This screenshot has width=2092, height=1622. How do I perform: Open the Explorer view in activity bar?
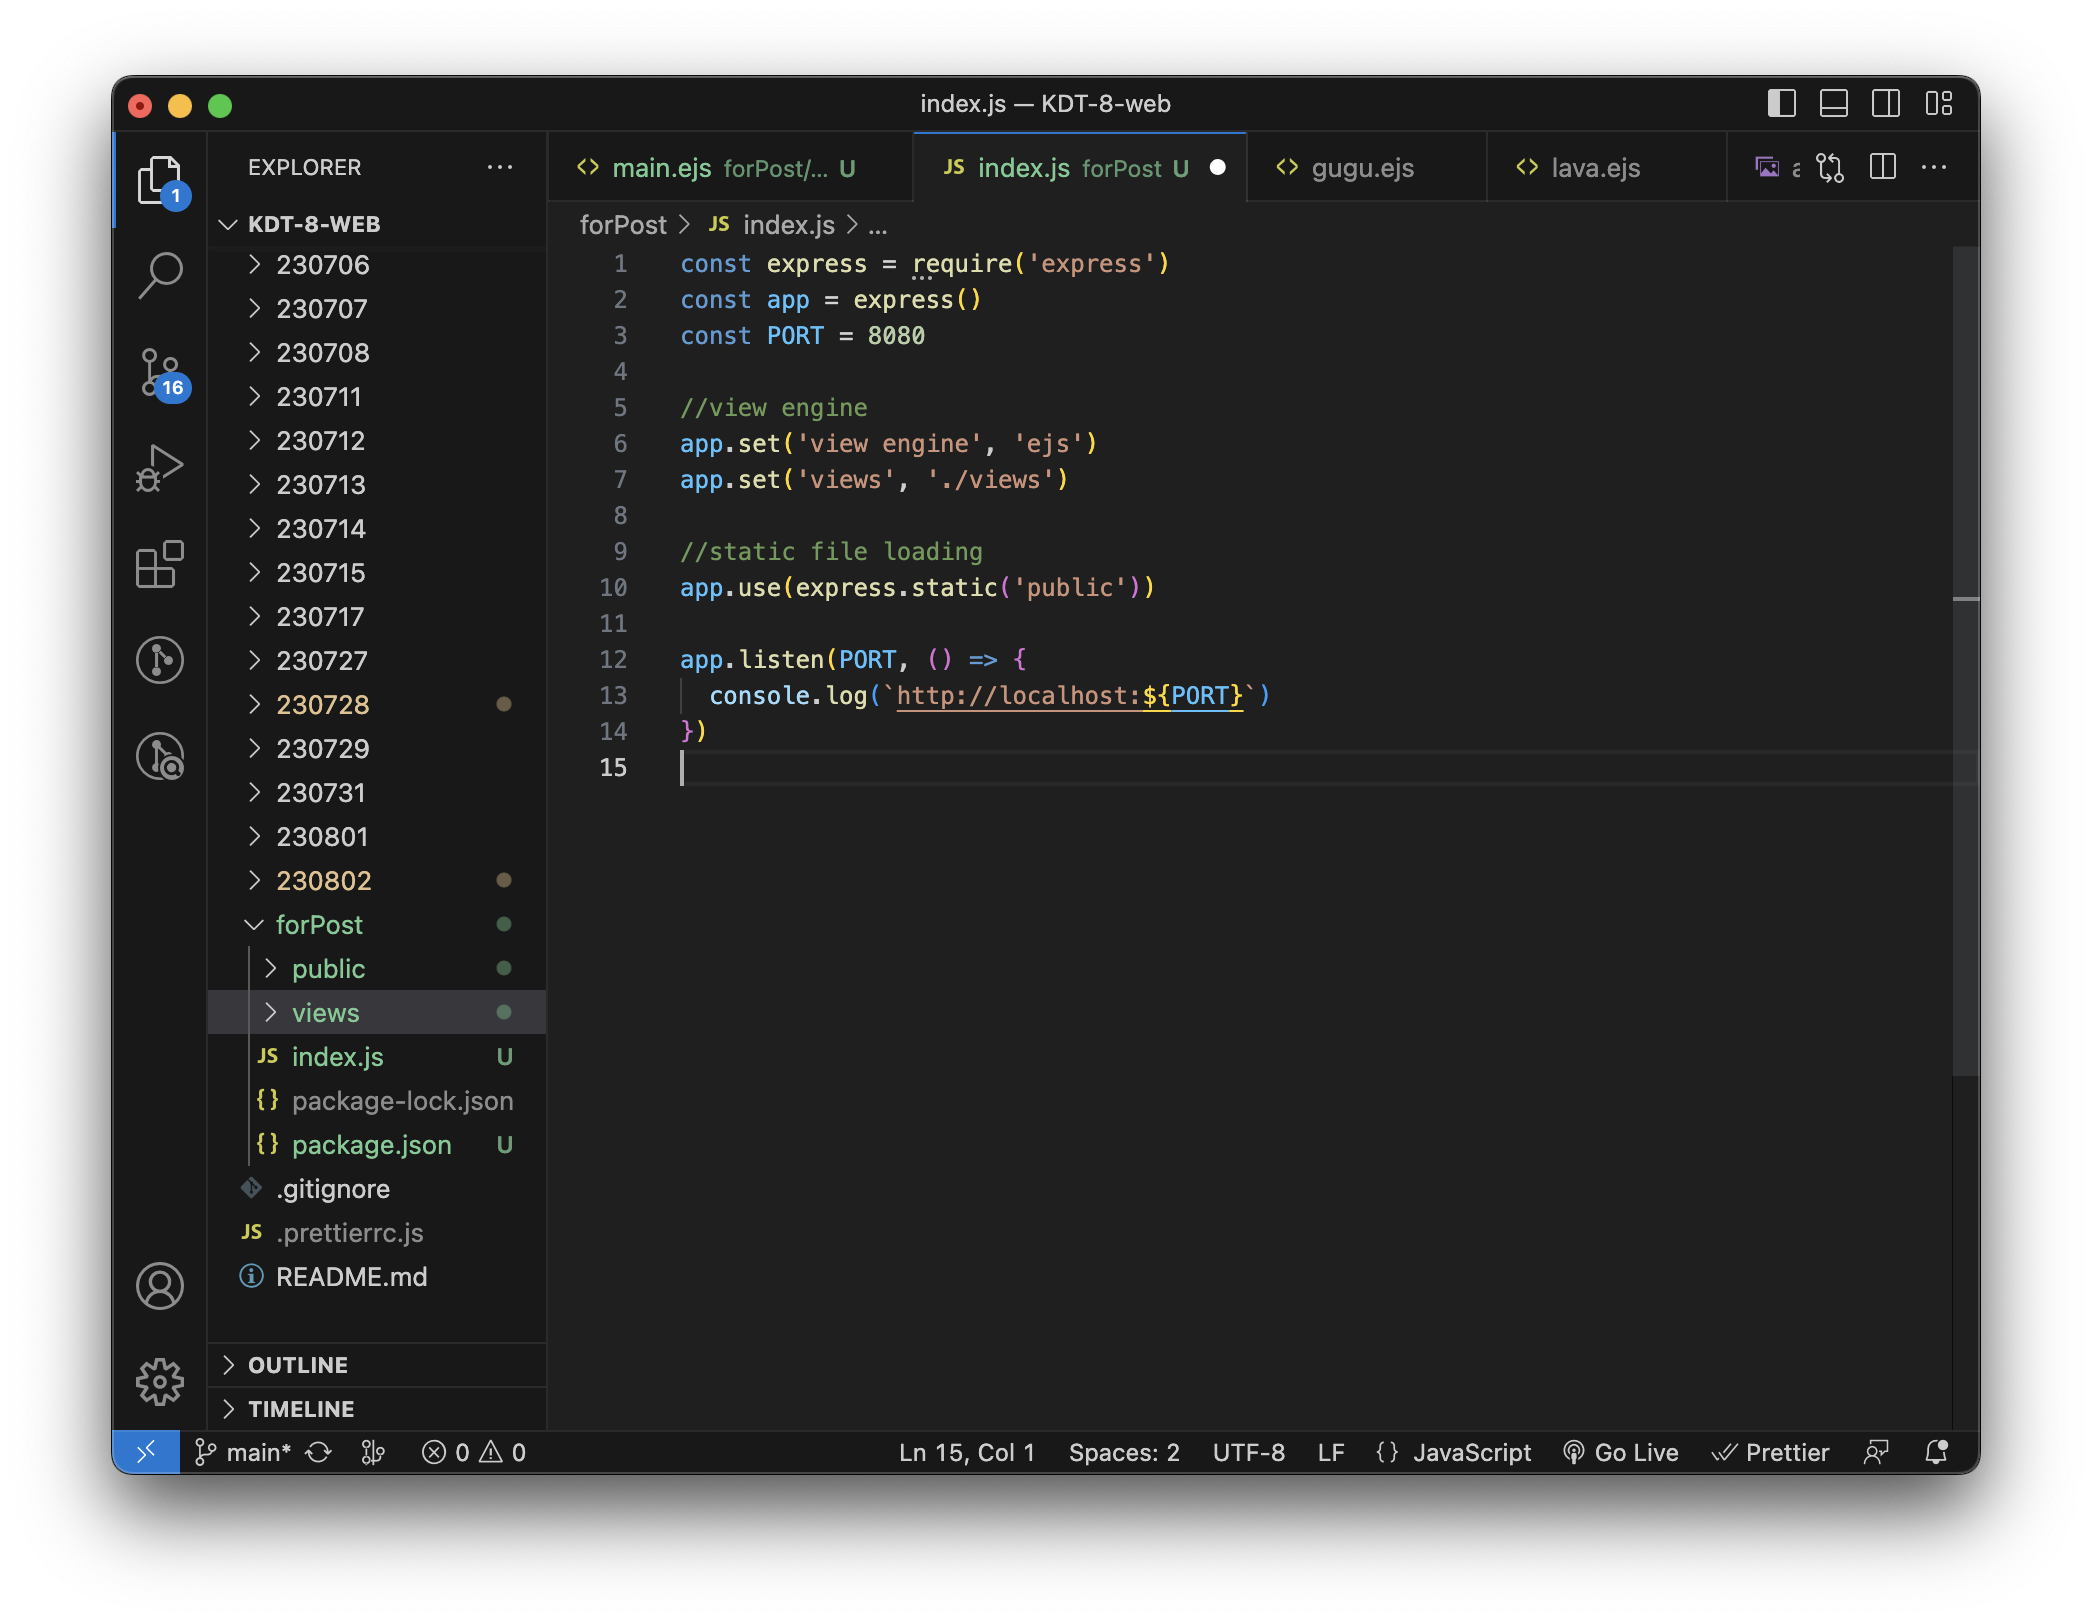160,181
